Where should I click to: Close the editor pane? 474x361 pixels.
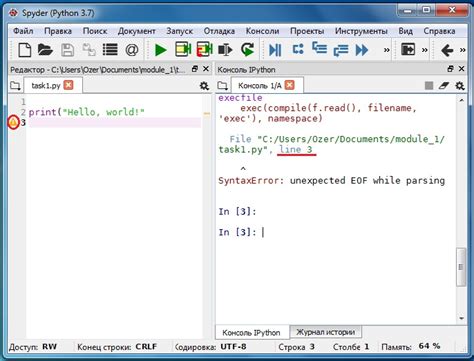(206, 69)
